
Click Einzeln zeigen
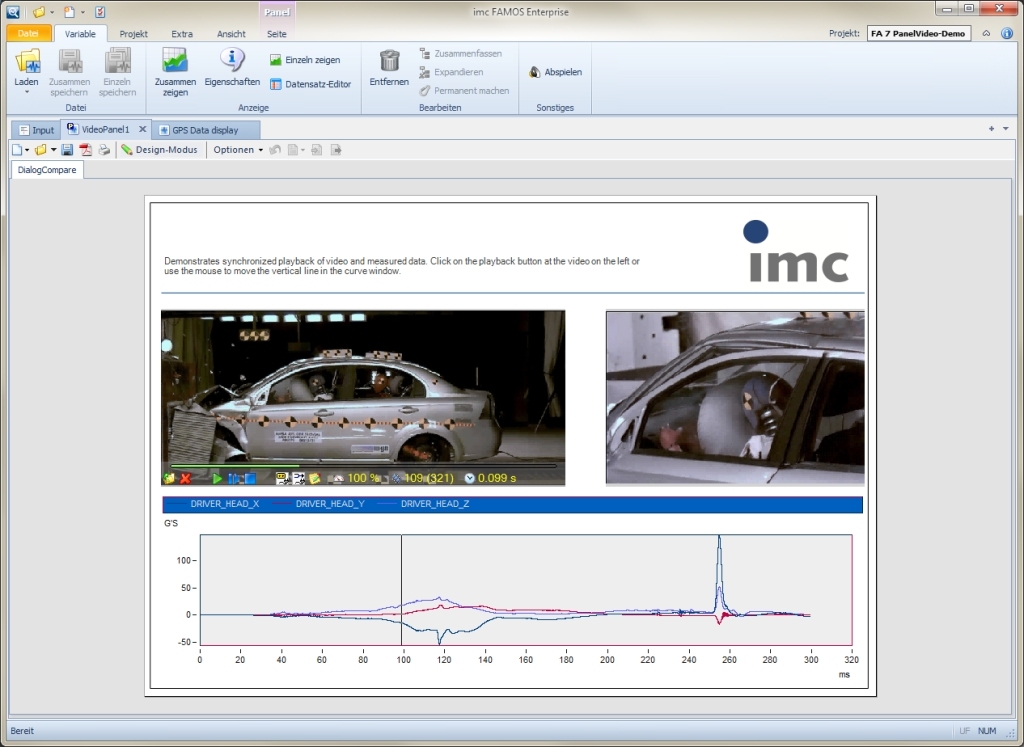tap(305, 59)
